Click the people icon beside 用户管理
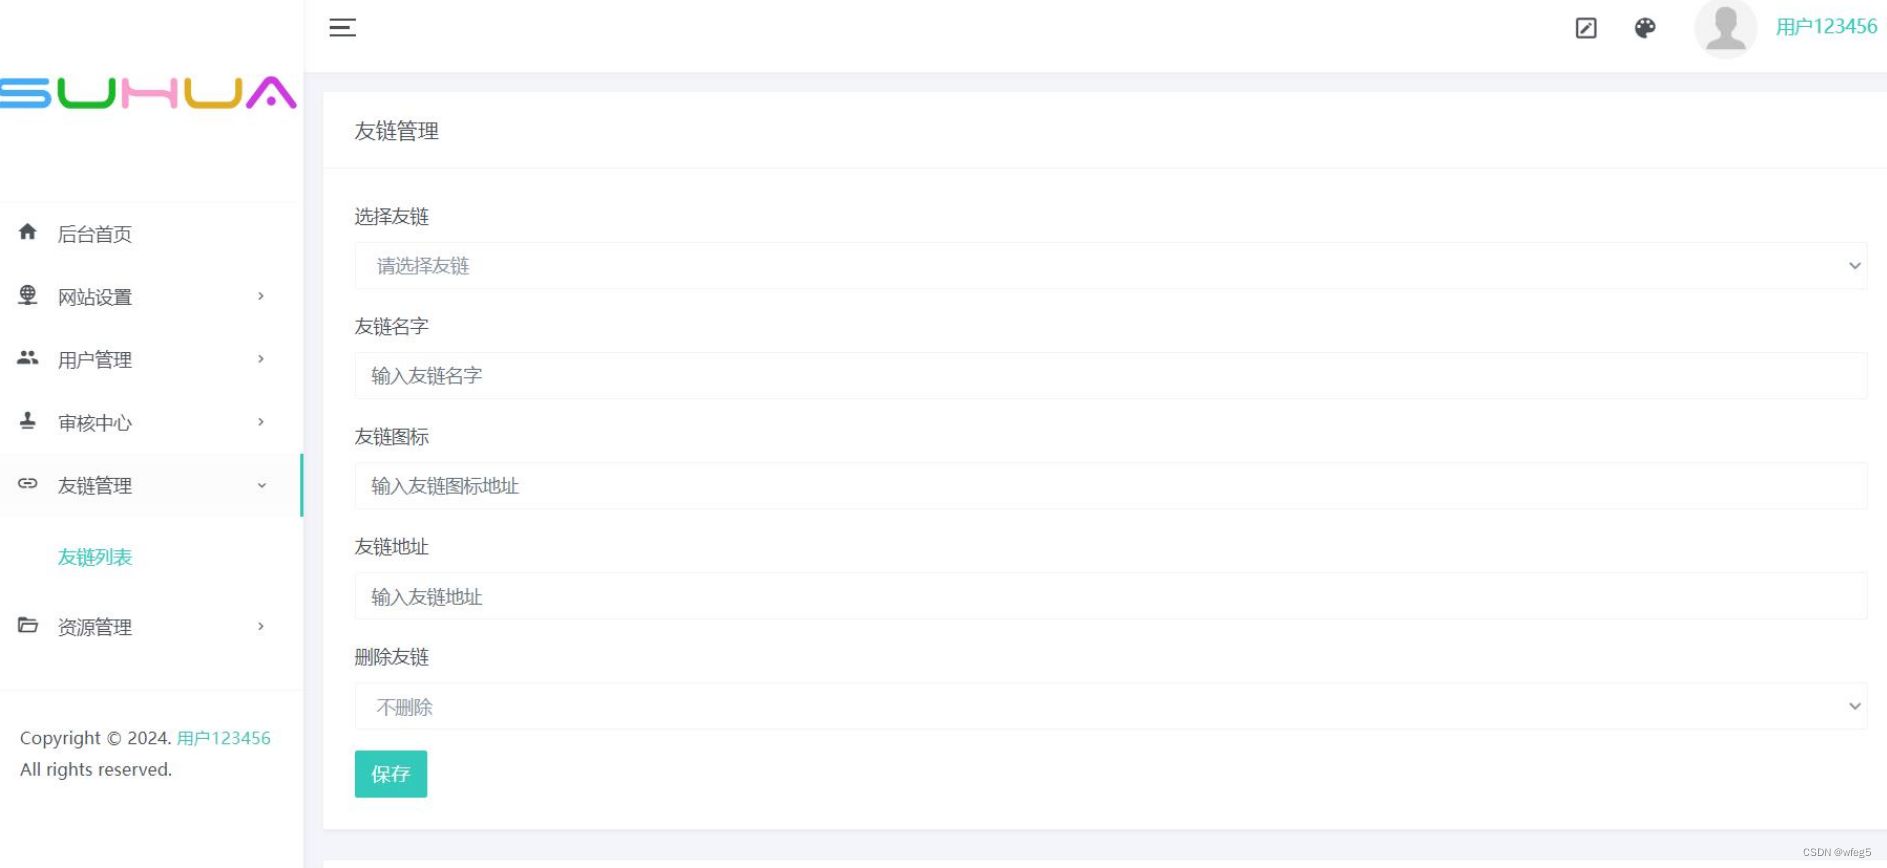The height and width of the screenshot is (868, 1887). click(x=28, y=358)
